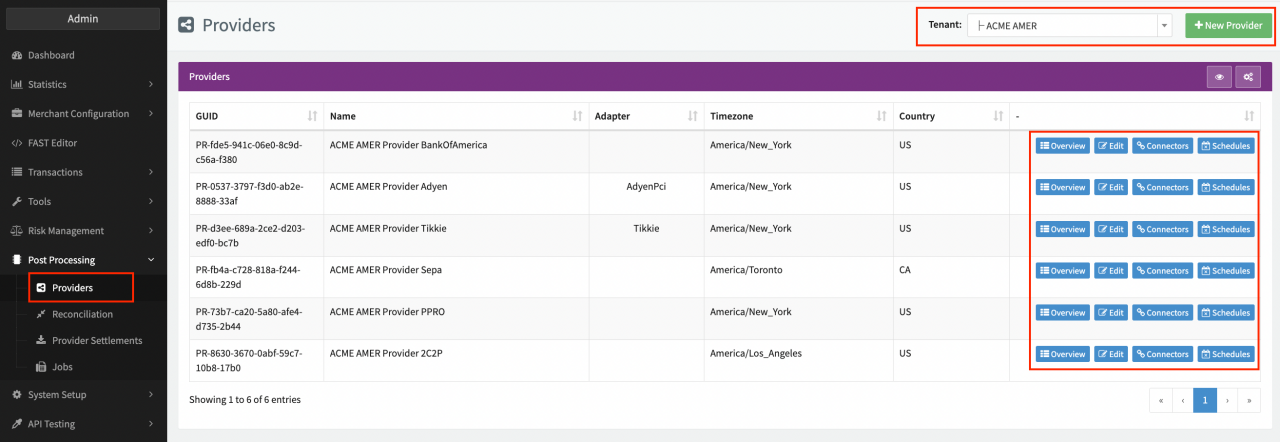Open Connectors for Provider Tikkie
This screenshot has width=1280, height=442.
(x=1162, y=229)
